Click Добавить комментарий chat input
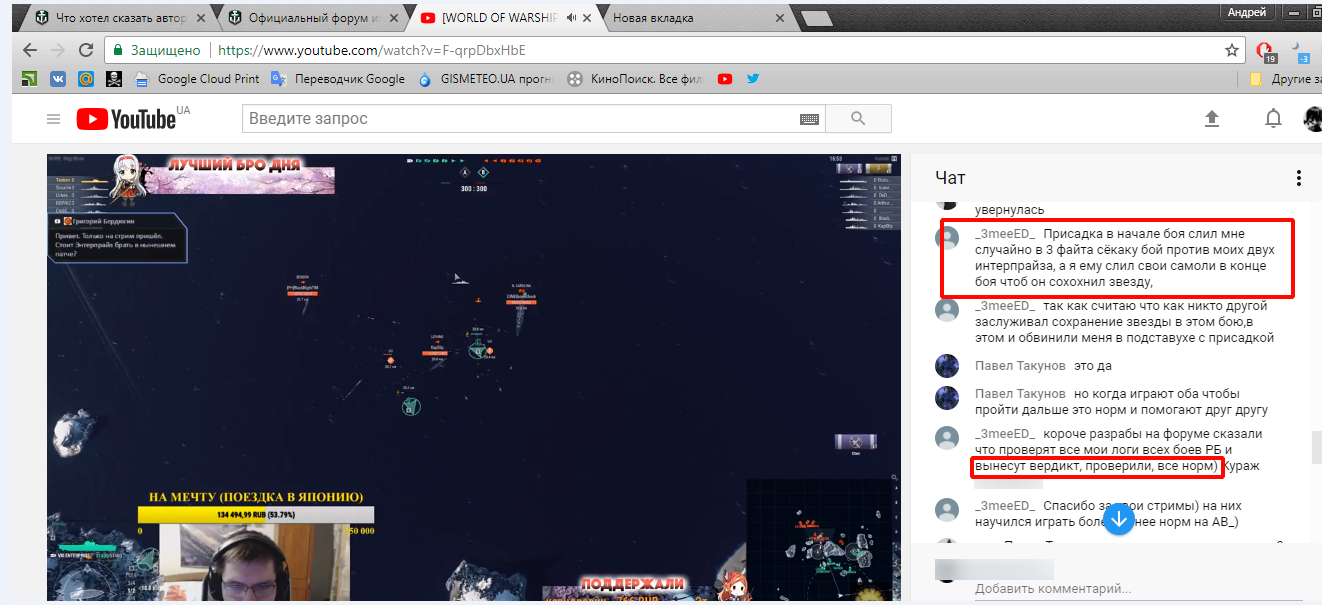Viewport: 1322px width, 605px height. coord(1054,588)
